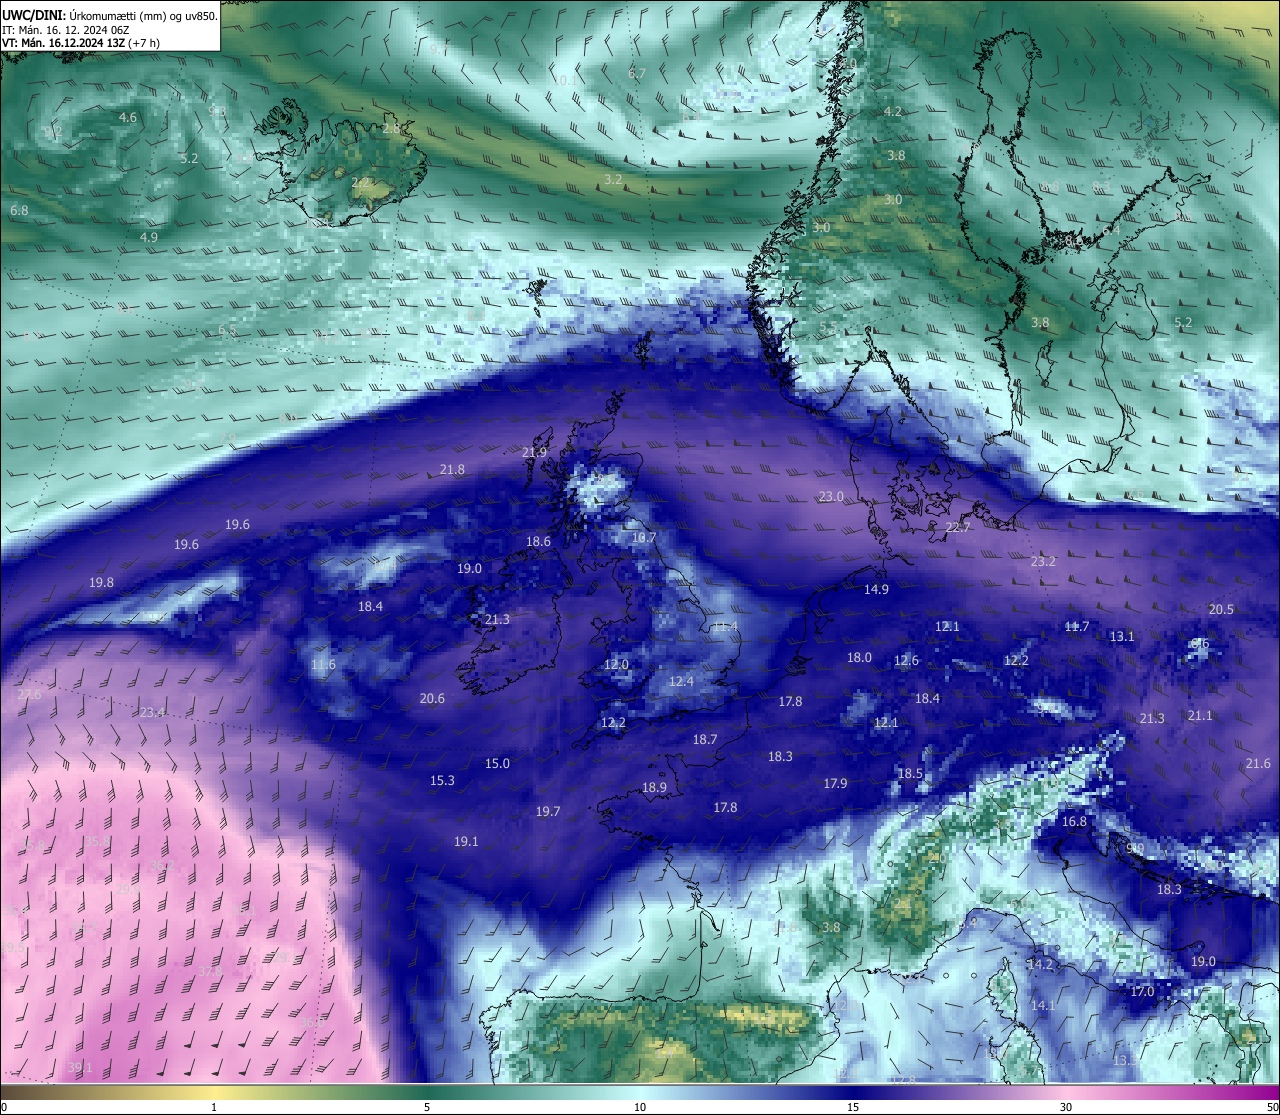Click the 12.0 value over Wales
This screenshot has height=1115, width=1280.
[x=616, y=664]
